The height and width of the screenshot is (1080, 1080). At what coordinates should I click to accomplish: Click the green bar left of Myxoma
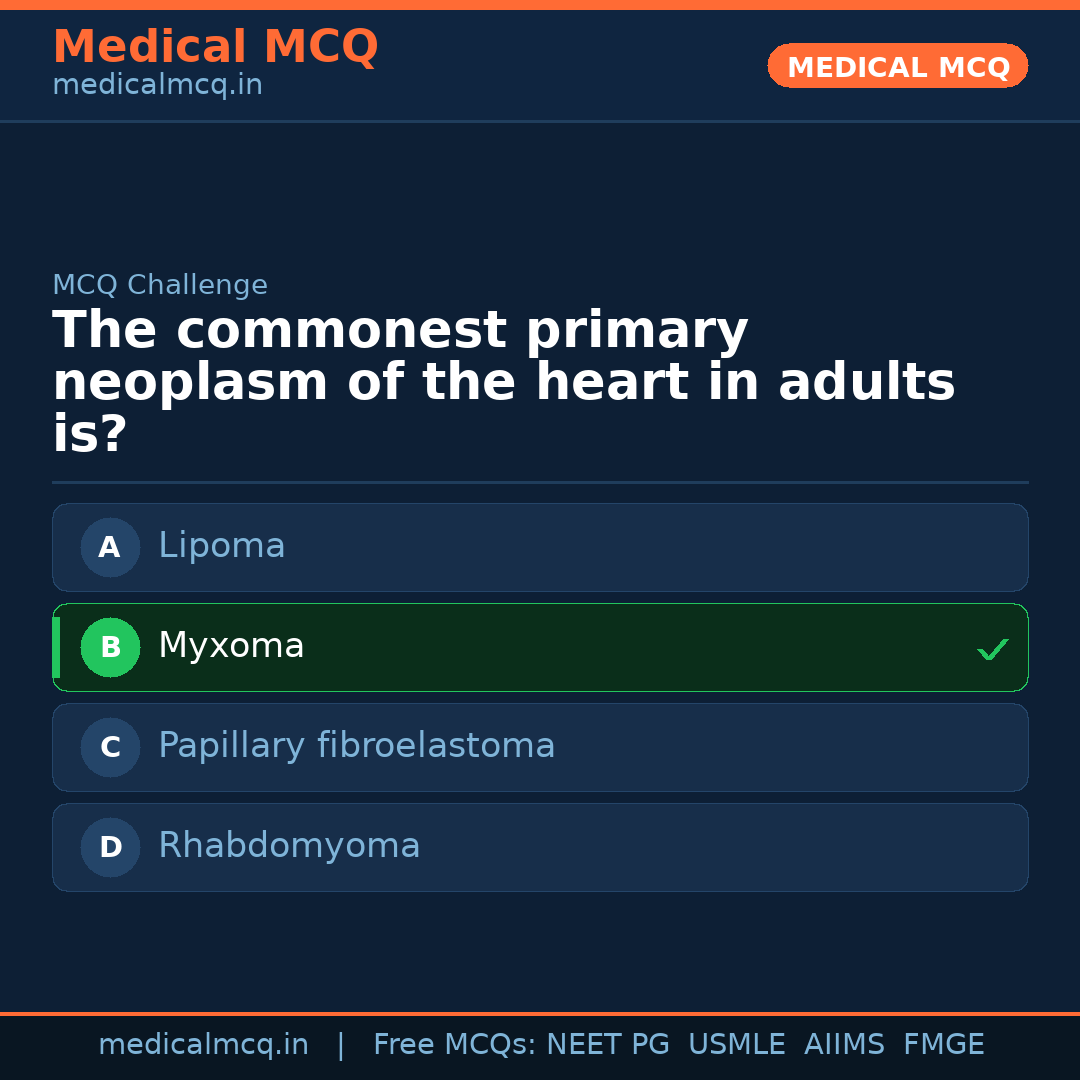[56, 647]
